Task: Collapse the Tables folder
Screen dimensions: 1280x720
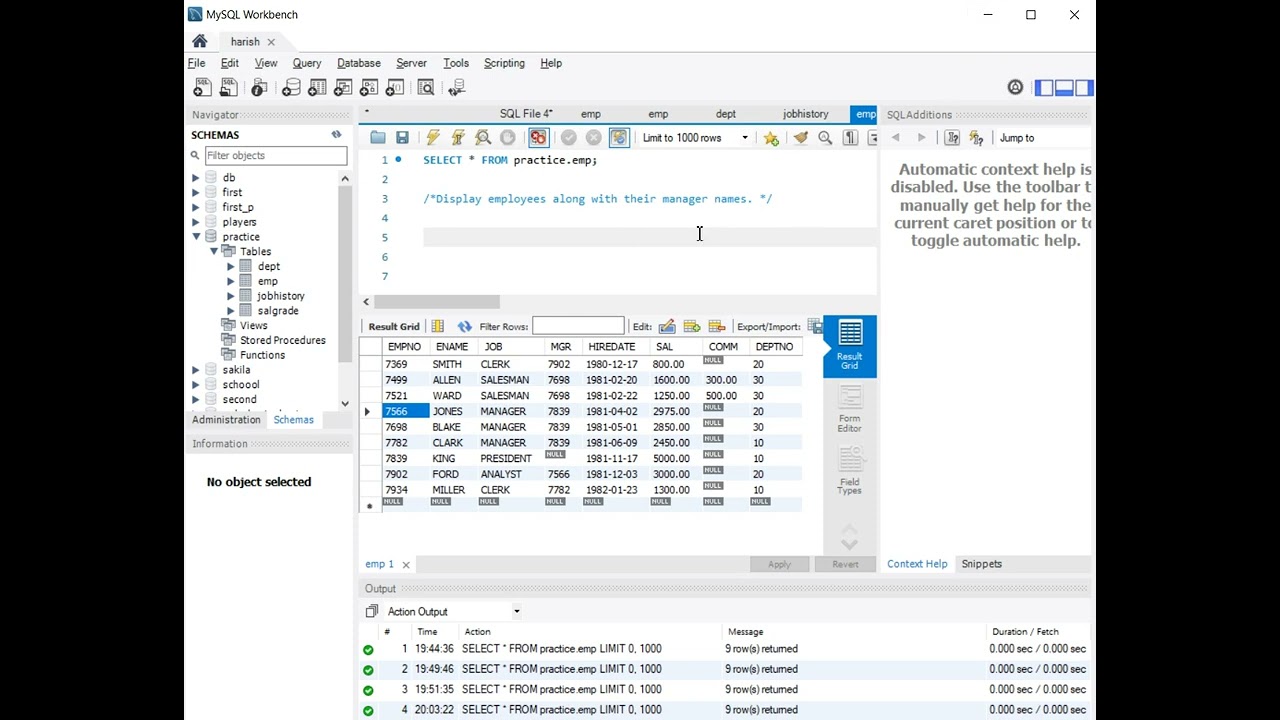Action: point(213,252)
